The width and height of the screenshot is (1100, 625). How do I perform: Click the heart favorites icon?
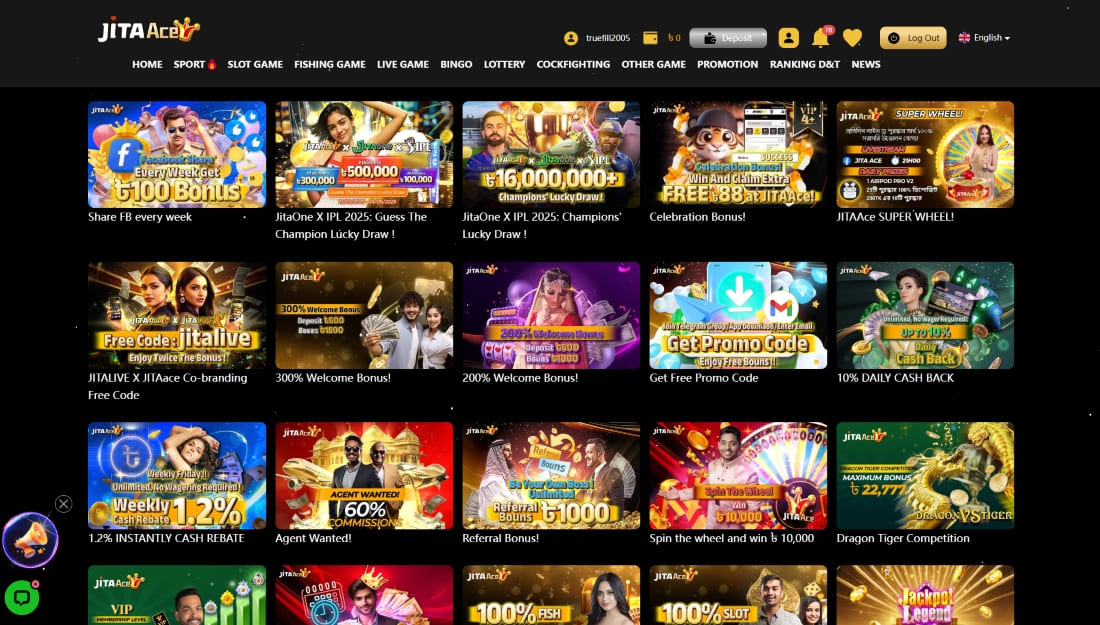[x=852, y=38]
